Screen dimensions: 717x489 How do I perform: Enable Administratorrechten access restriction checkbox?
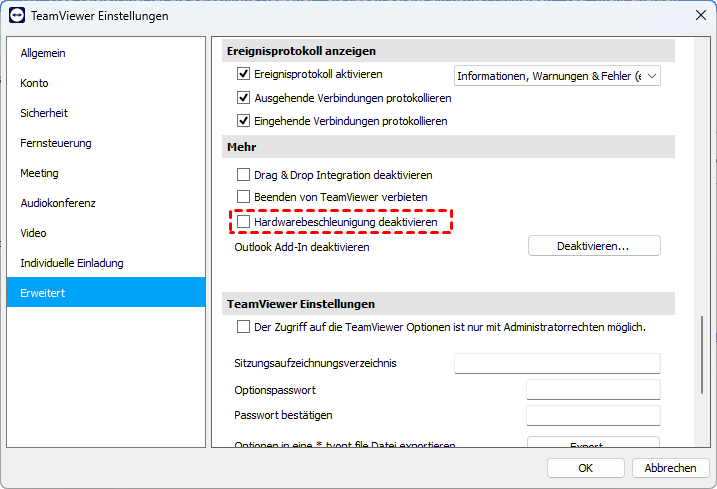243,327
